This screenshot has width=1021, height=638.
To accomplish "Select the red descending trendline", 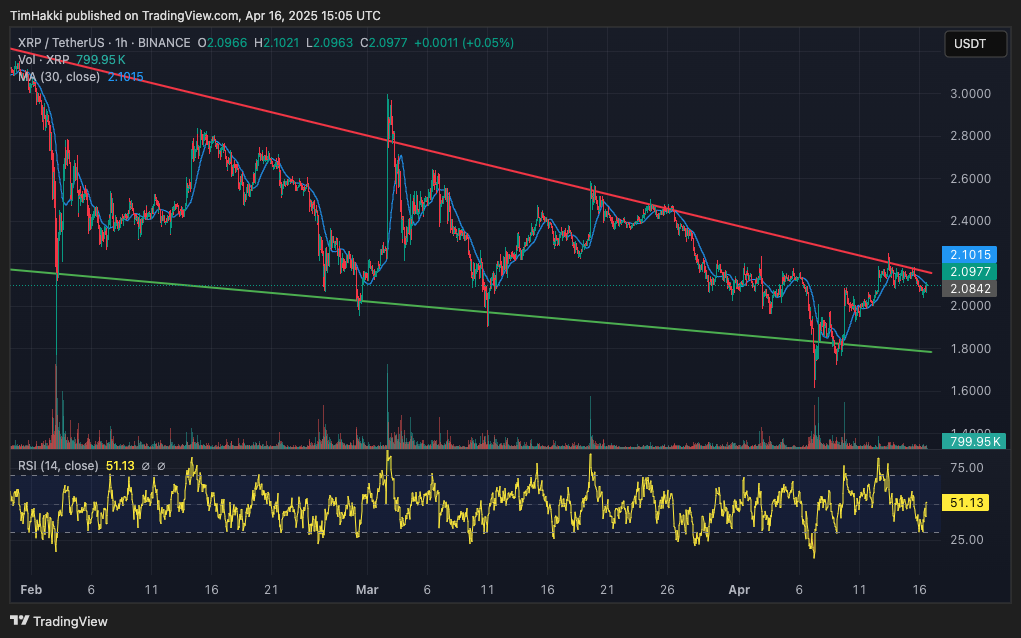I will (500, 160).
